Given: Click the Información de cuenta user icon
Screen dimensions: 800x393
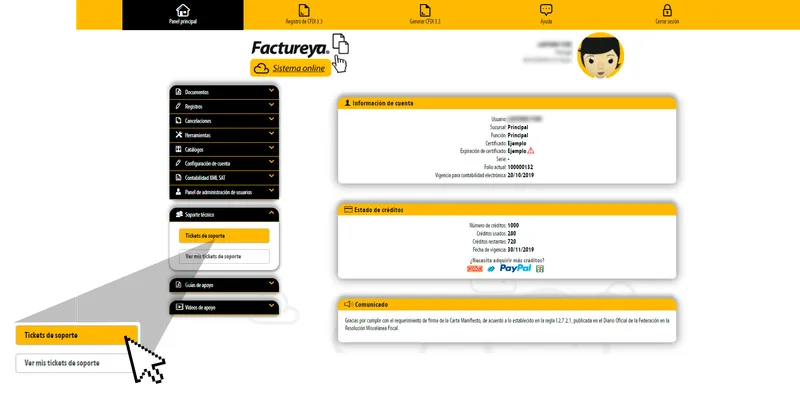Looking at the screenshot, I should tap(347, 103).
